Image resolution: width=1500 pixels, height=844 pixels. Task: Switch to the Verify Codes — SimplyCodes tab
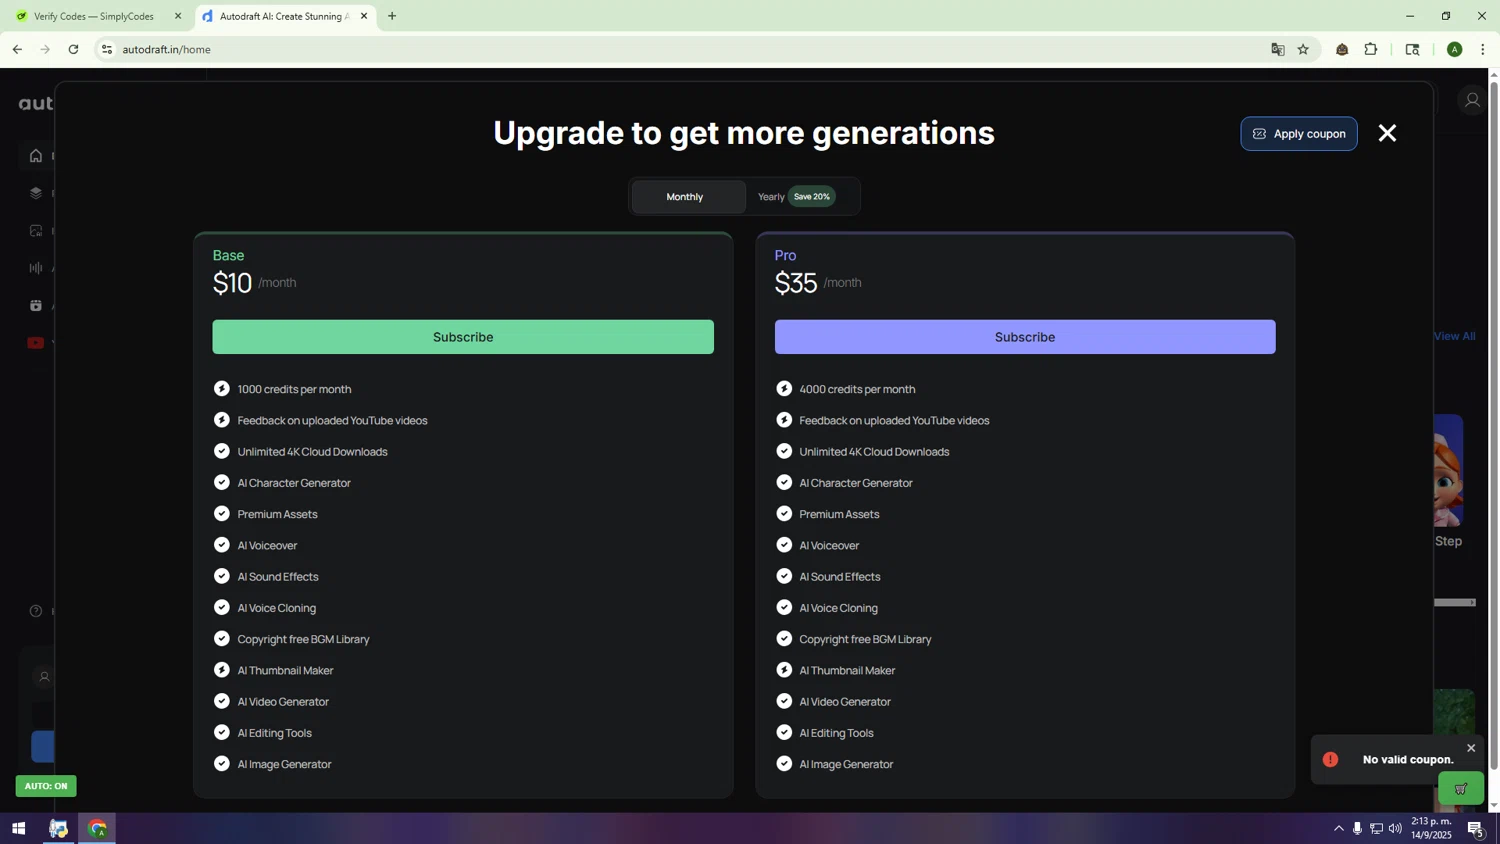(94, 16)
